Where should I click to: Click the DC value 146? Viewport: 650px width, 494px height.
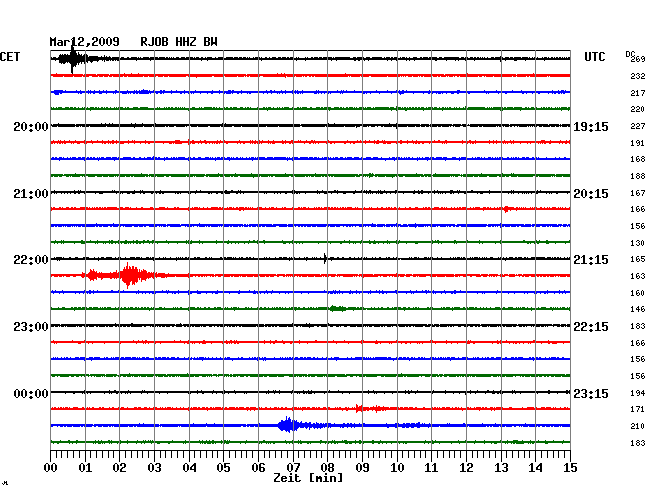coord(638,309)
